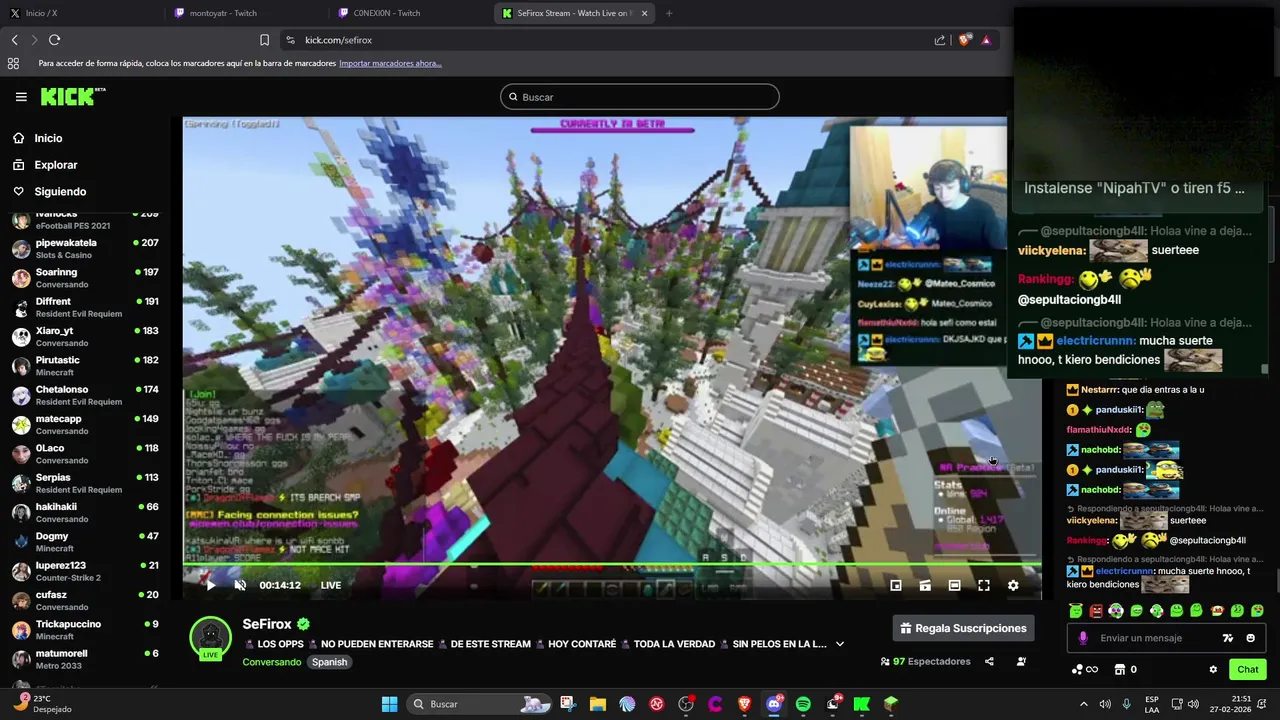This screenshot has width=1280, height=720.
Task: Open the emoji picker in chat
Action: (1251, 638)
